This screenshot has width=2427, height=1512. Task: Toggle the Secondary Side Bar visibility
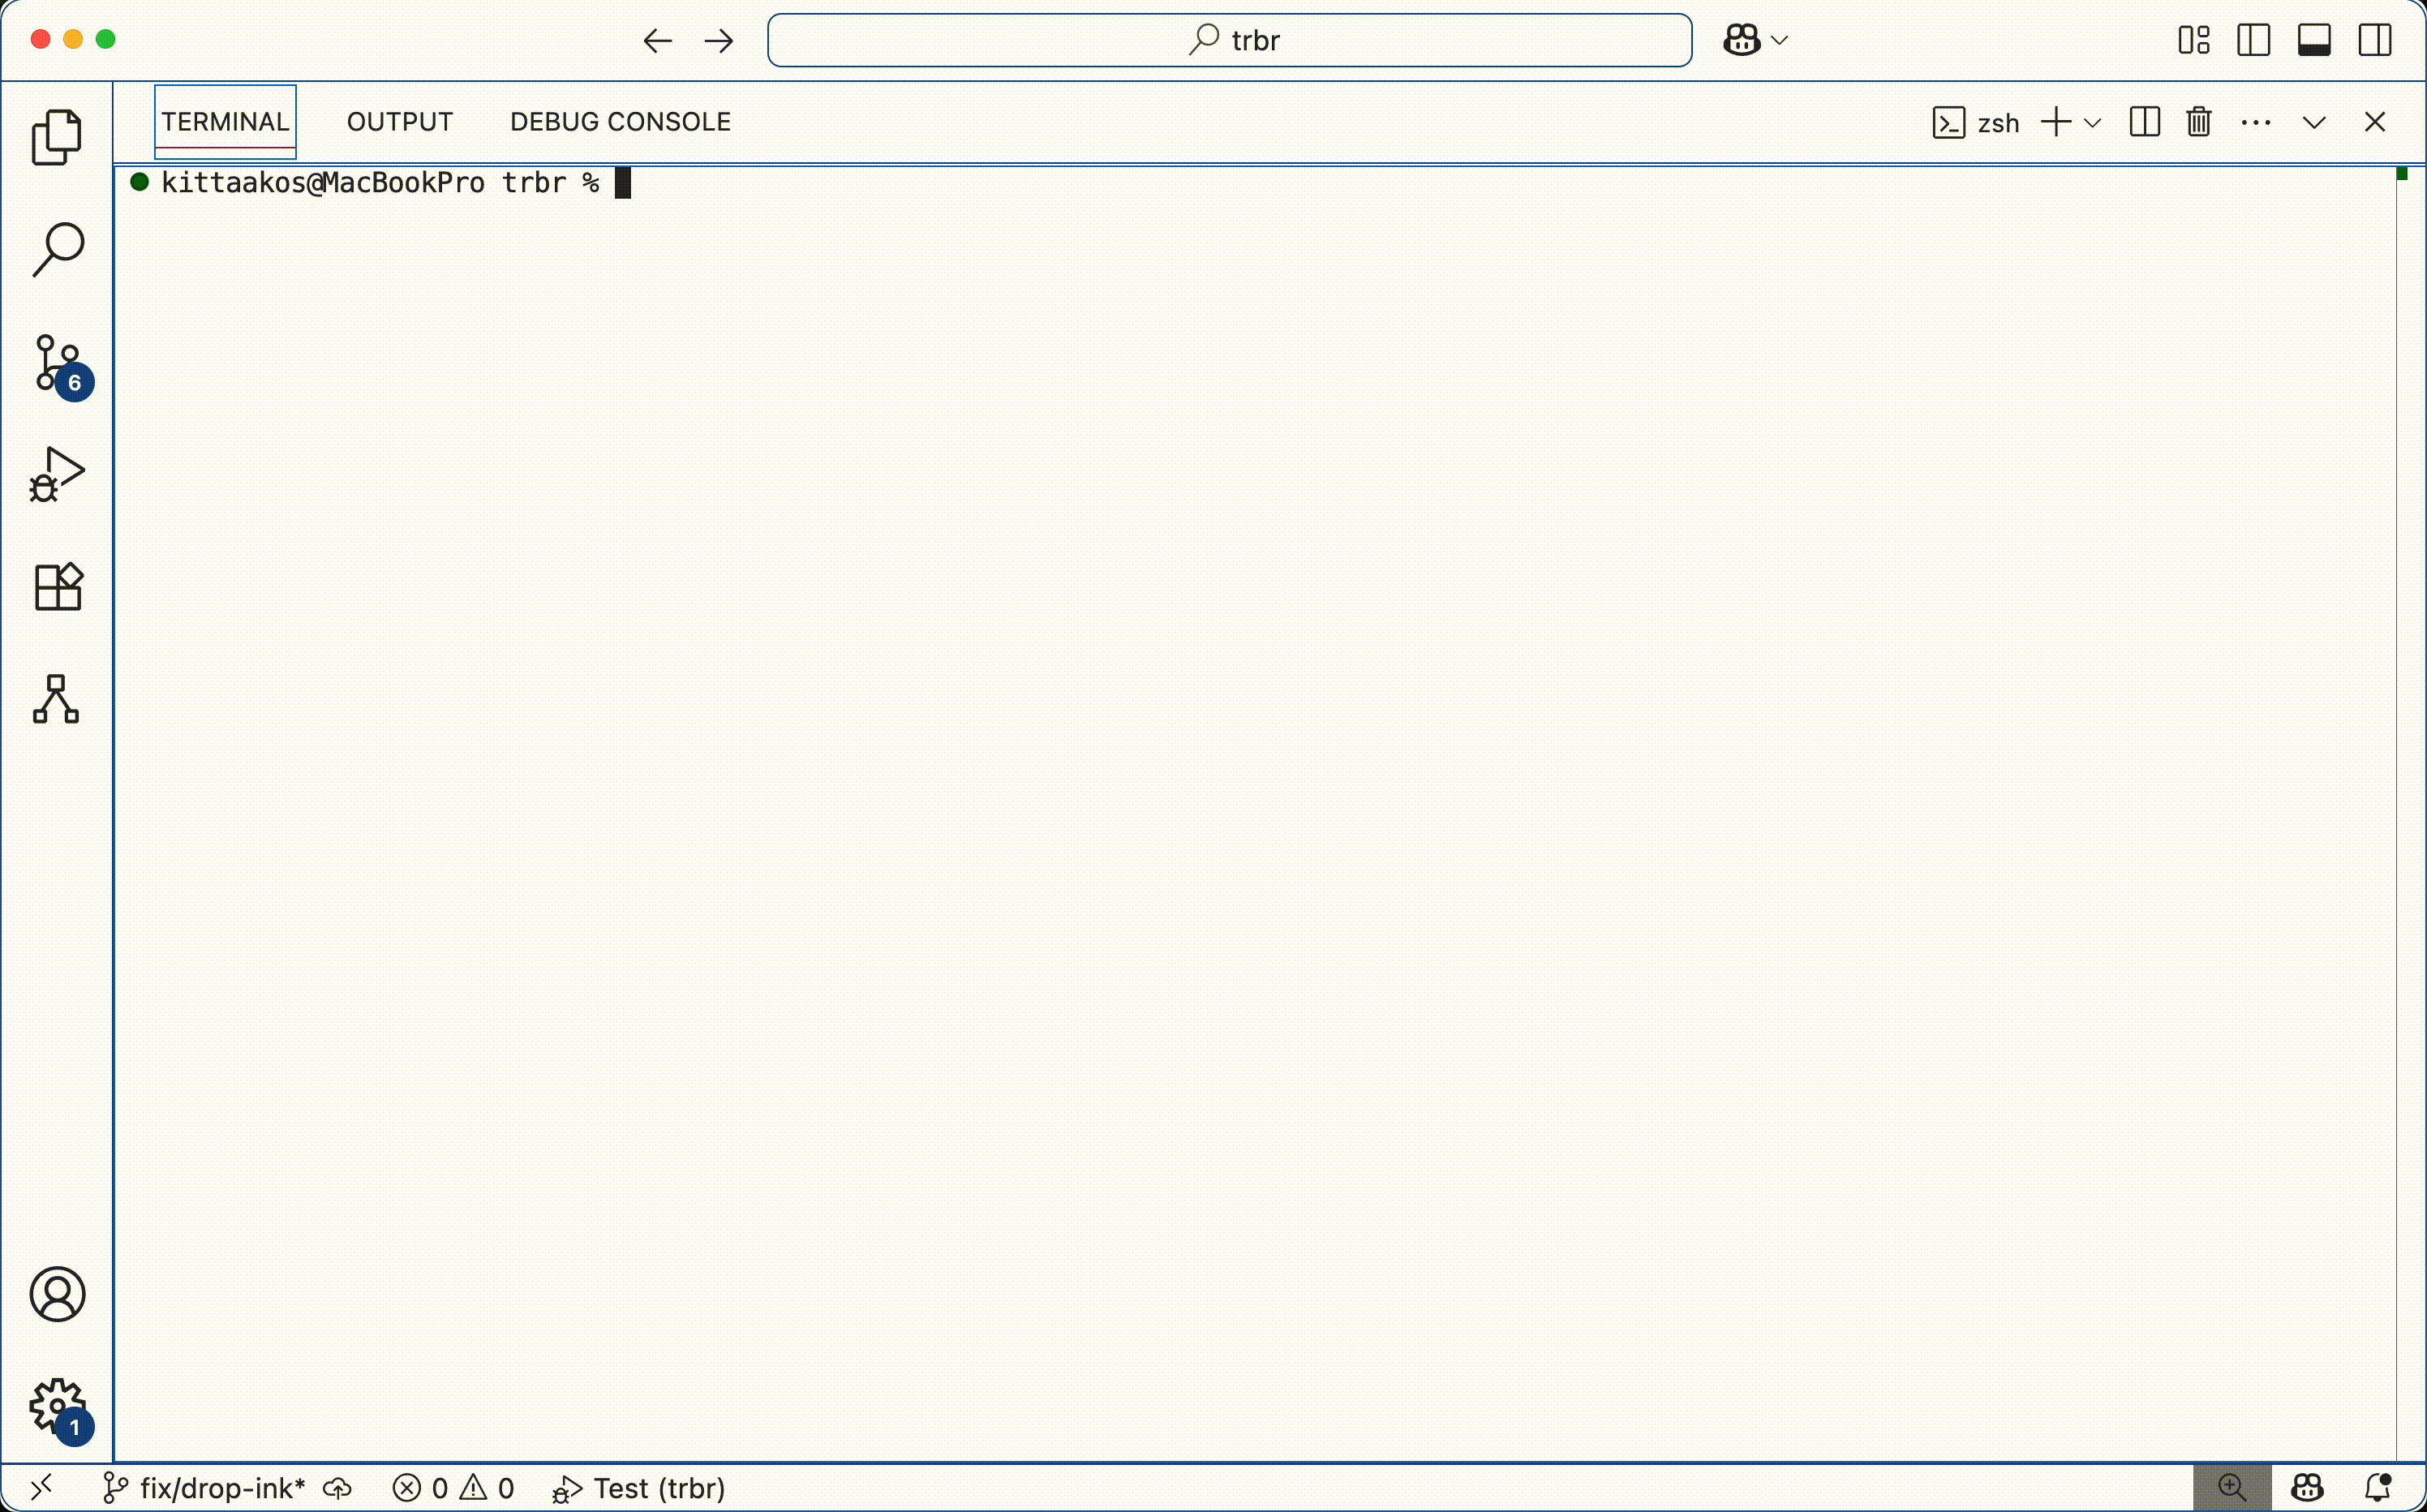(2374, 40)
